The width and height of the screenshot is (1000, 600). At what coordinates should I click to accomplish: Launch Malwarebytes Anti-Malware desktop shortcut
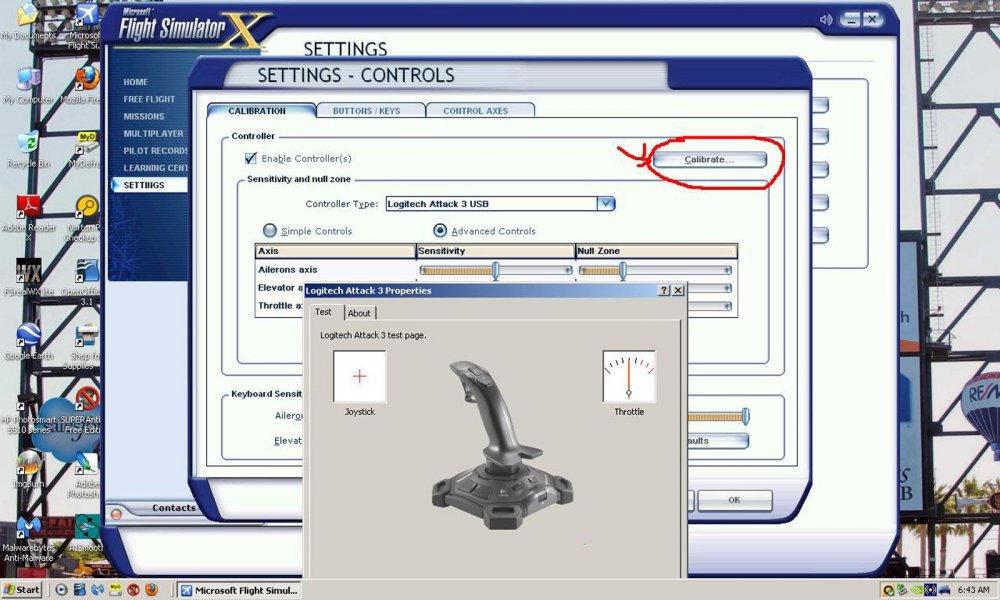28,539
